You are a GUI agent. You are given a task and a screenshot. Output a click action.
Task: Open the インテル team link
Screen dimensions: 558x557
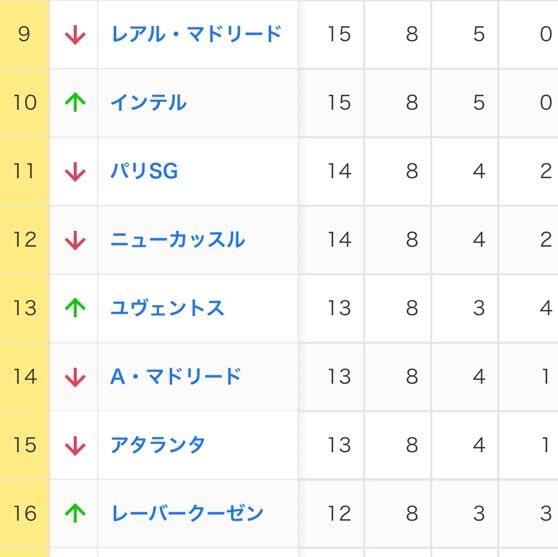[149, 103]
